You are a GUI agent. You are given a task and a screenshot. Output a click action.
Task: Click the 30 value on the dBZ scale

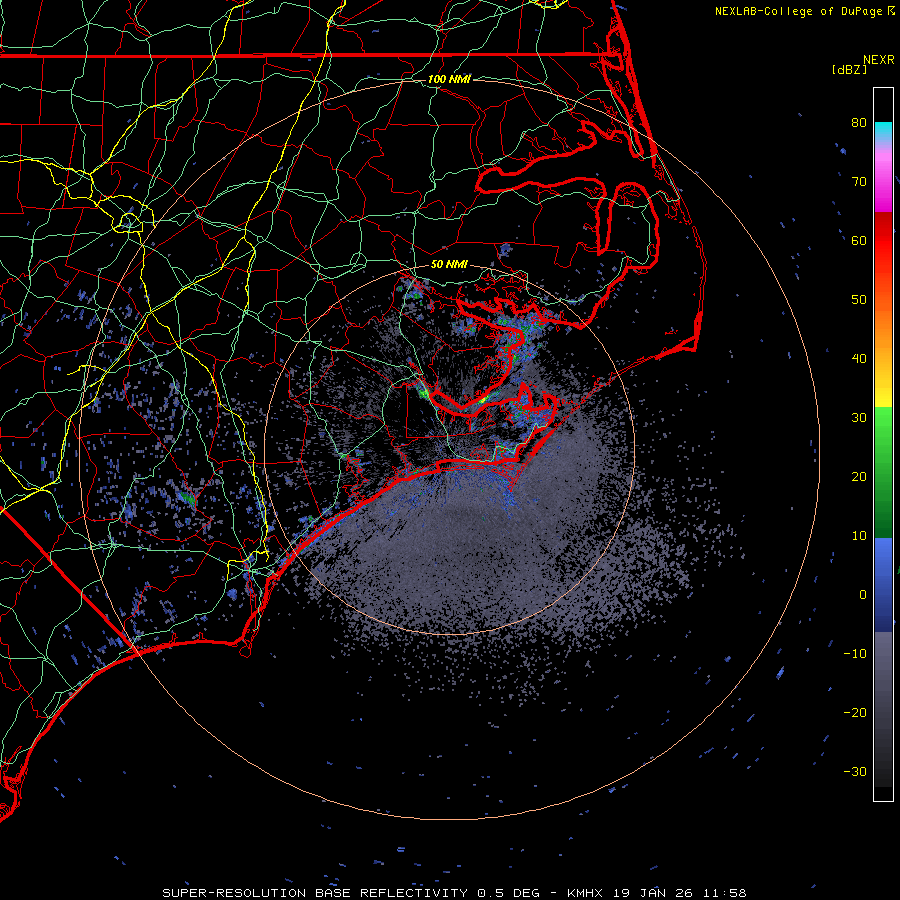[x=859, y=418]
